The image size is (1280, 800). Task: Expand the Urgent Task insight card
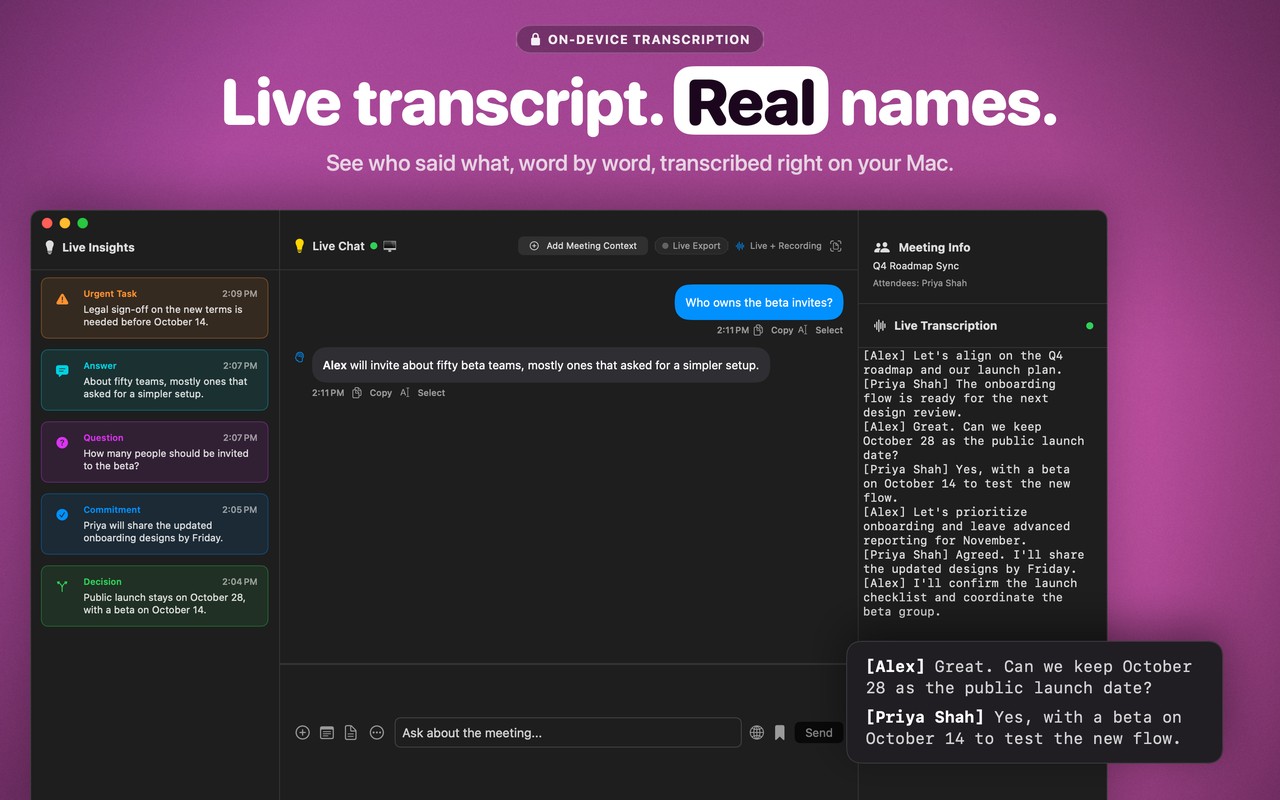click(x=155, y=308)
